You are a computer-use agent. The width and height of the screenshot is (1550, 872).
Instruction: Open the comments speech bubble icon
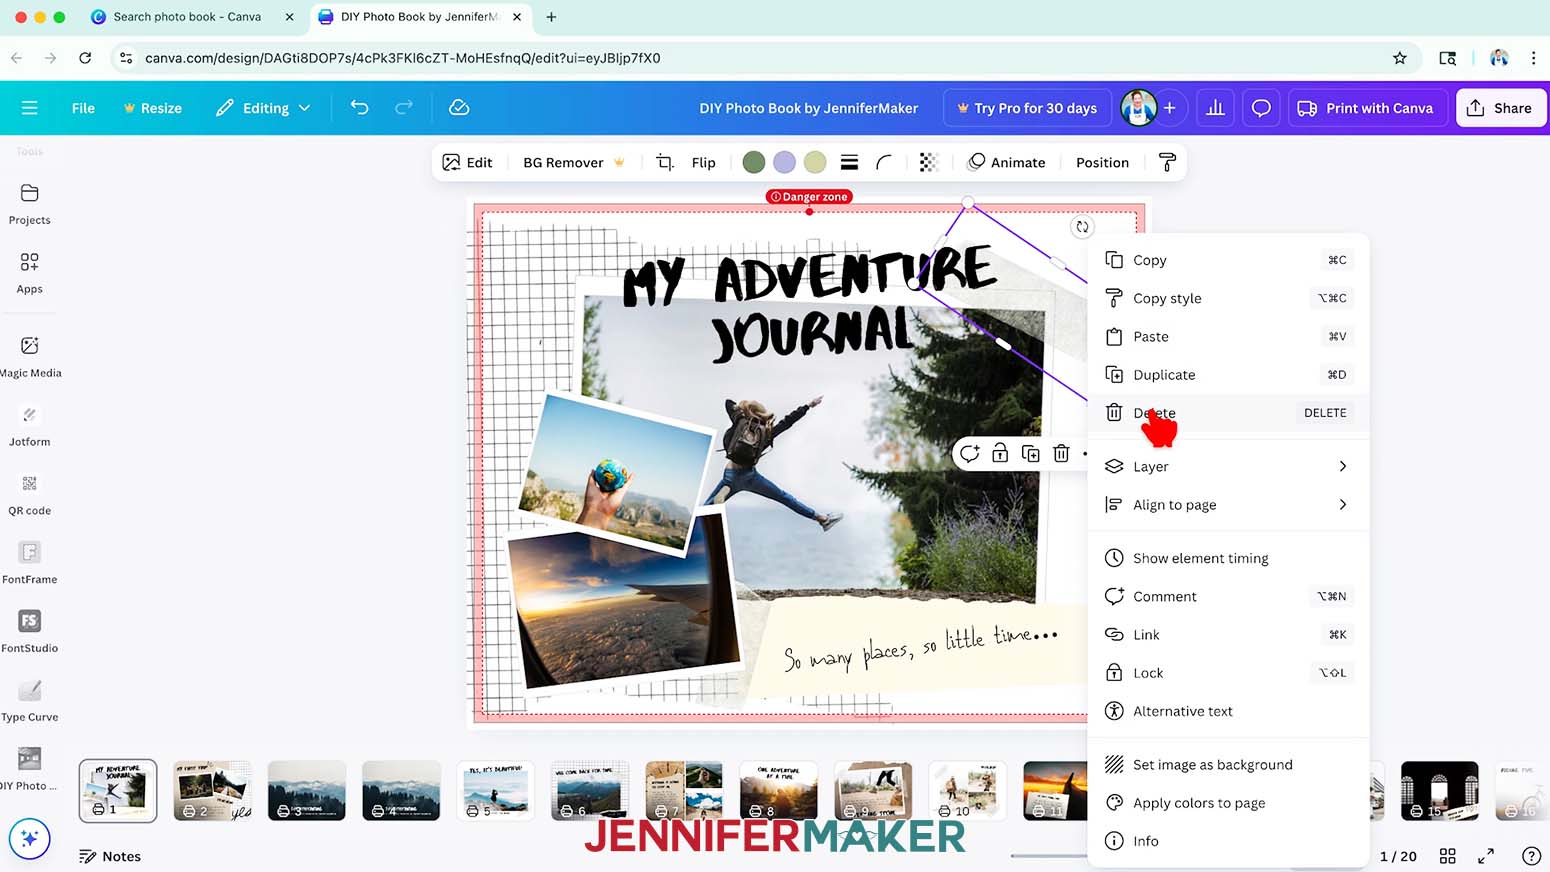(1261, 108)
